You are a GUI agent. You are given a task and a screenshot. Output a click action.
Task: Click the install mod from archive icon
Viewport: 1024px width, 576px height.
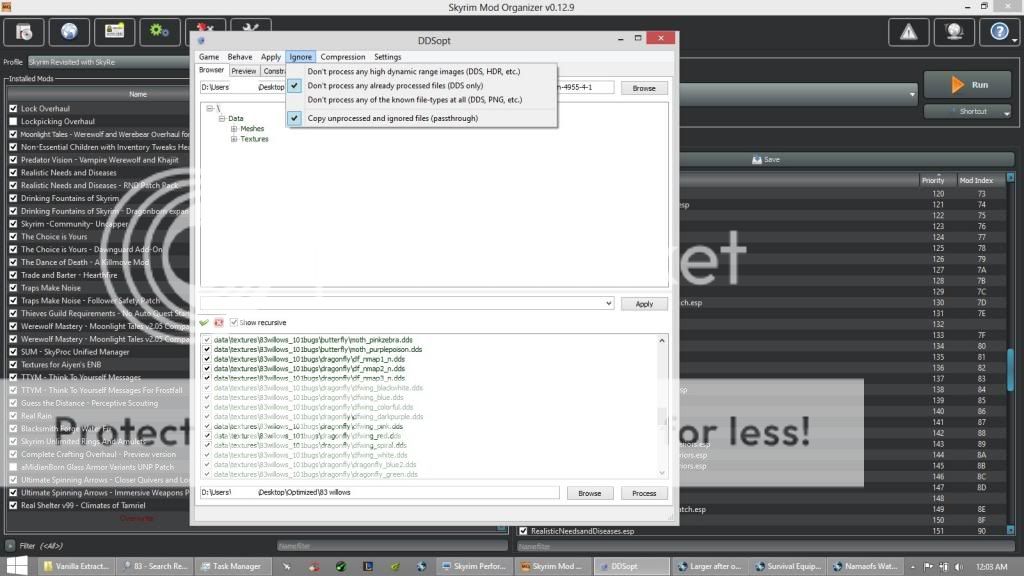click(25, 32)
